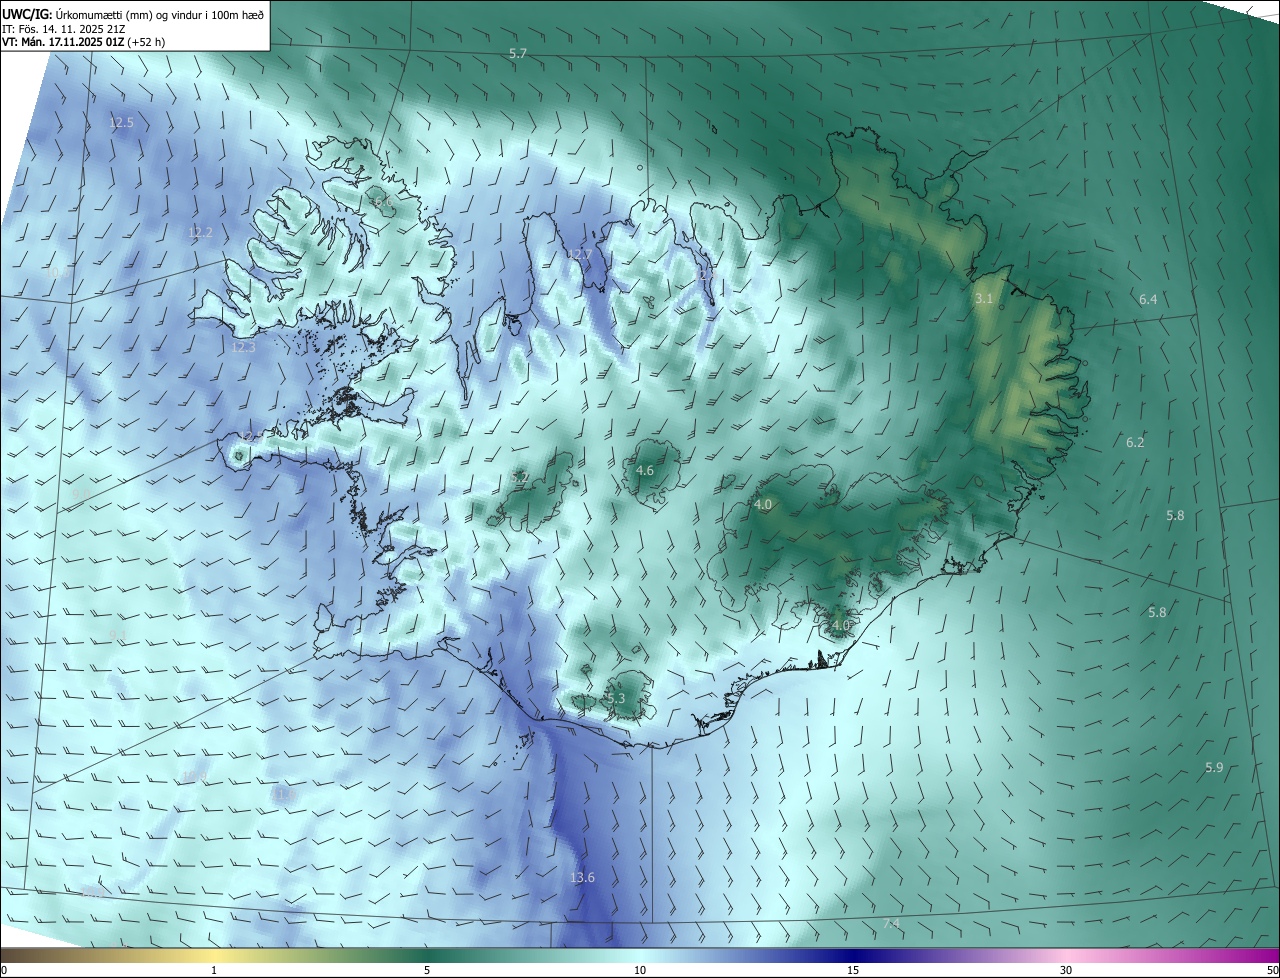The image size is (1280, 978).
Task: Click the map title 'Úrkomumætti (mm) og vindur í 100m hæð'
Action: click(160, 14)
